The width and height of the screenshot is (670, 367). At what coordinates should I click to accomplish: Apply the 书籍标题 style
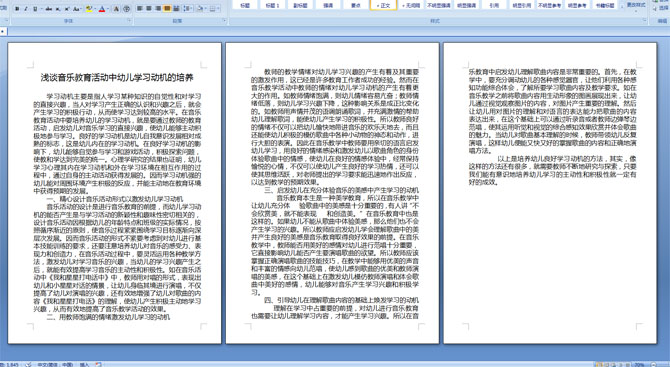(x=605, y=5)
